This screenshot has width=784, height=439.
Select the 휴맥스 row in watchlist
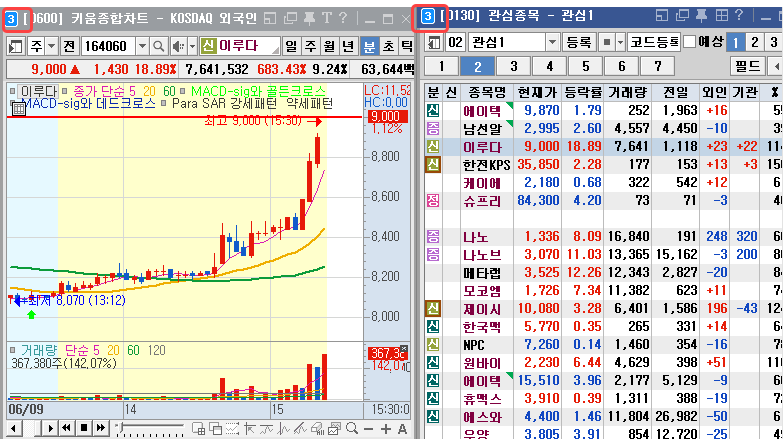point(604,398)
